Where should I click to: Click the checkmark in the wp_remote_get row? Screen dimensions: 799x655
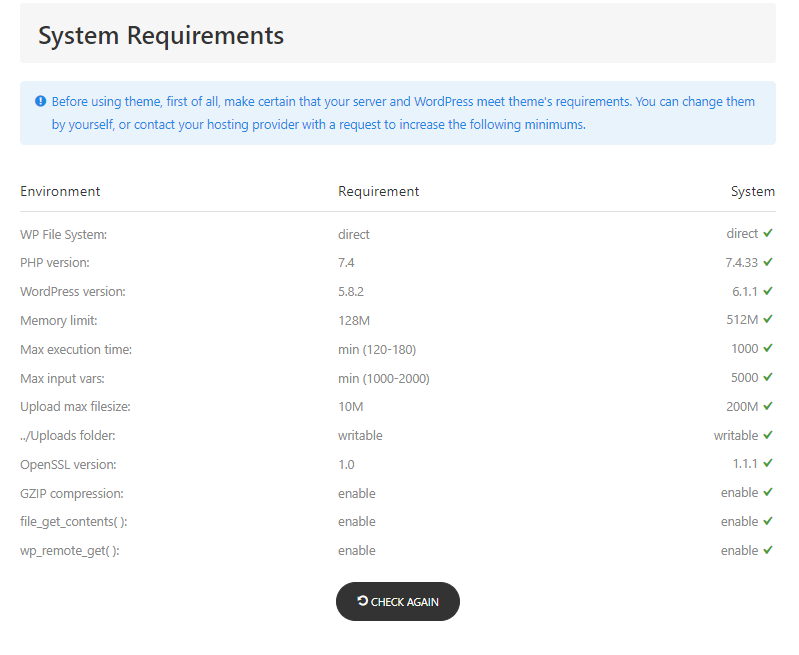[768, 551]
